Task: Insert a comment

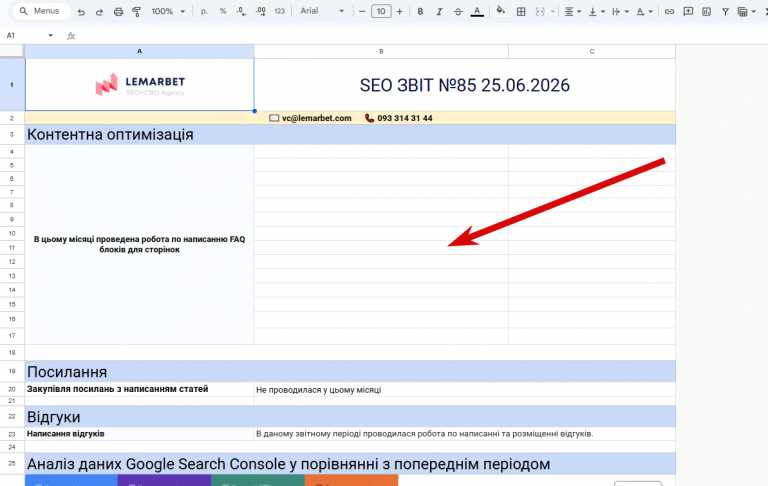Action: tap(688, 11)
